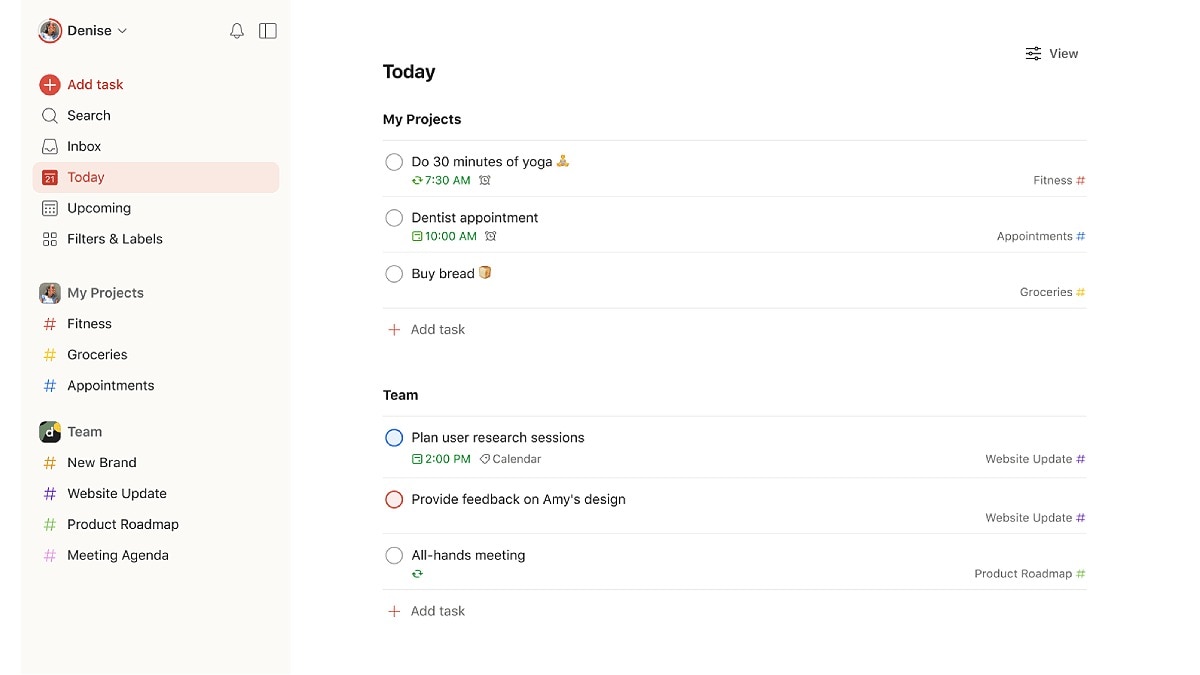1200x675 pixels.
Task: Click the View settings sliders icon
Action: coord(1033,54)
